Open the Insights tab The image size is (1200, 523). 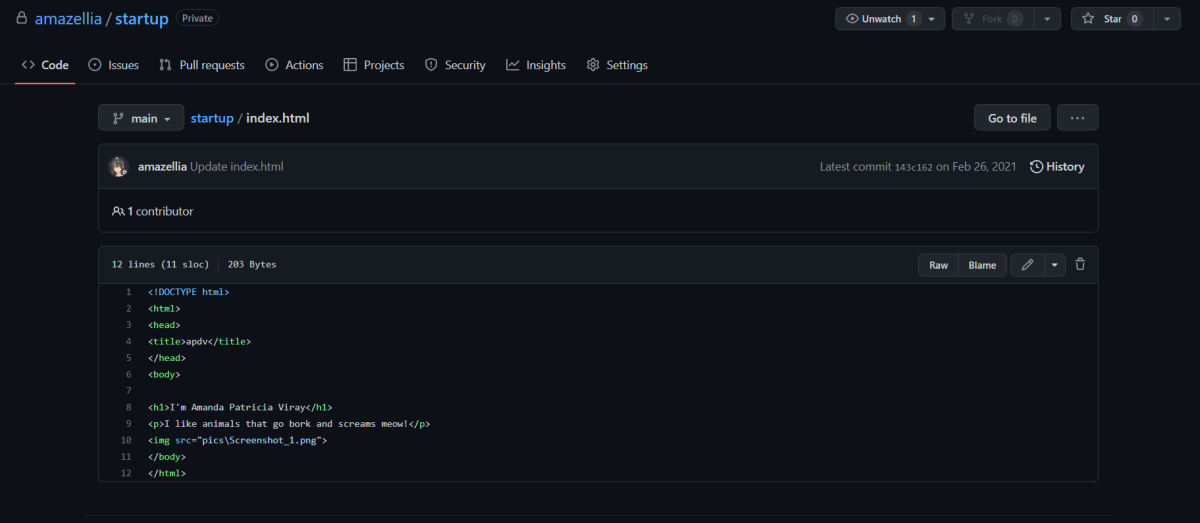536,65
